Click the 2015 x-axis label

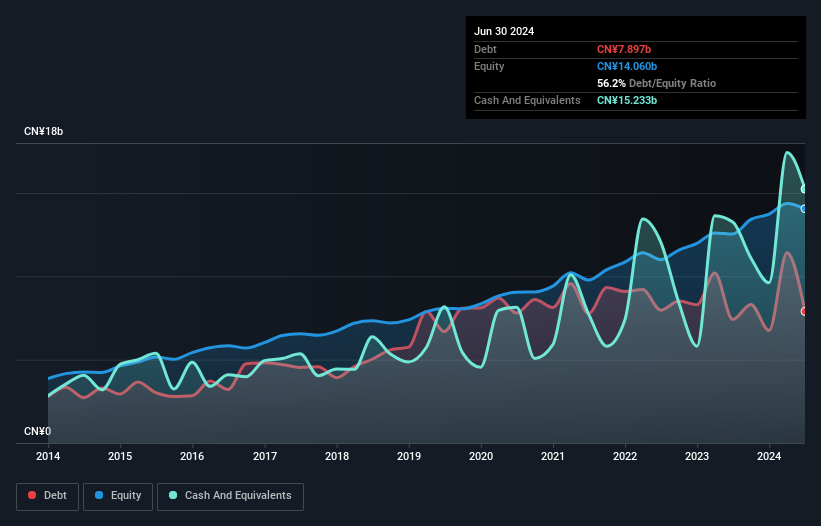(x=120, y=456)
